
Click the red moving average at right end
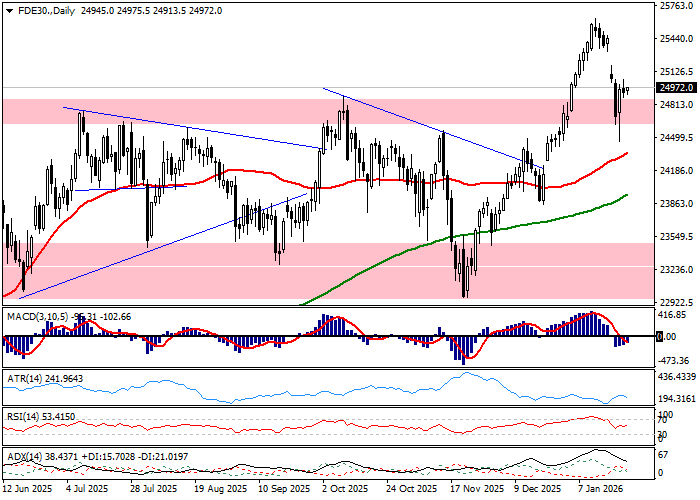click(x=622, y=155)
